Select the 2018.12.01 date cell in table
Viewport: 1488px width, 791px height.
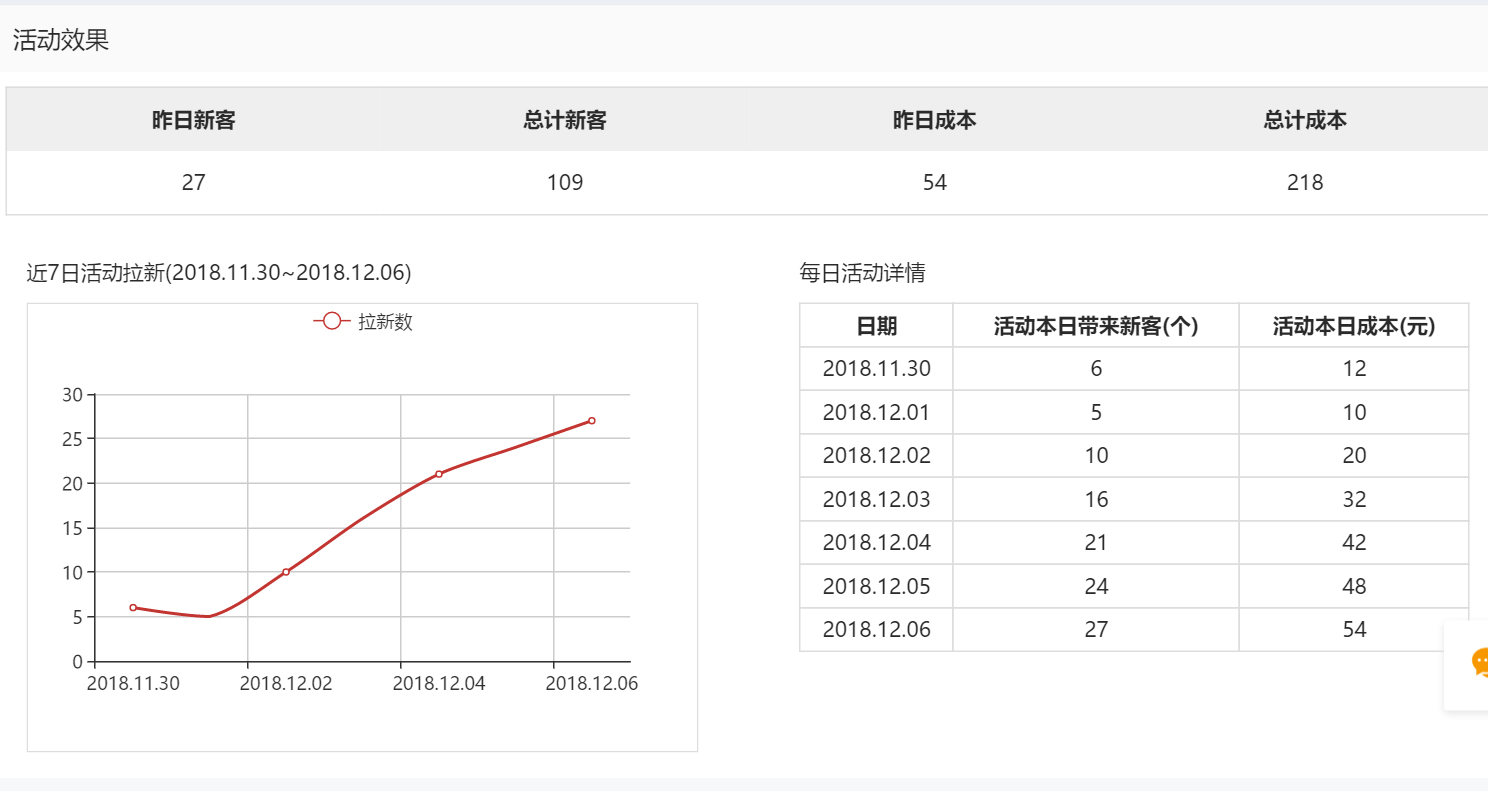click(877, 412)
